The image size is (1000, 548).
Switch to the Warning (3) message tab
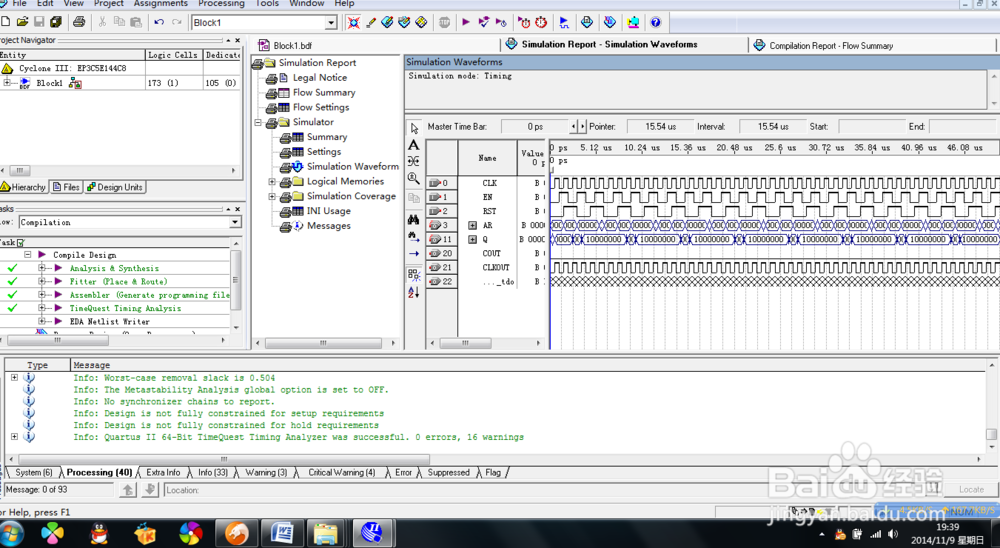click(x=266, y=473)
